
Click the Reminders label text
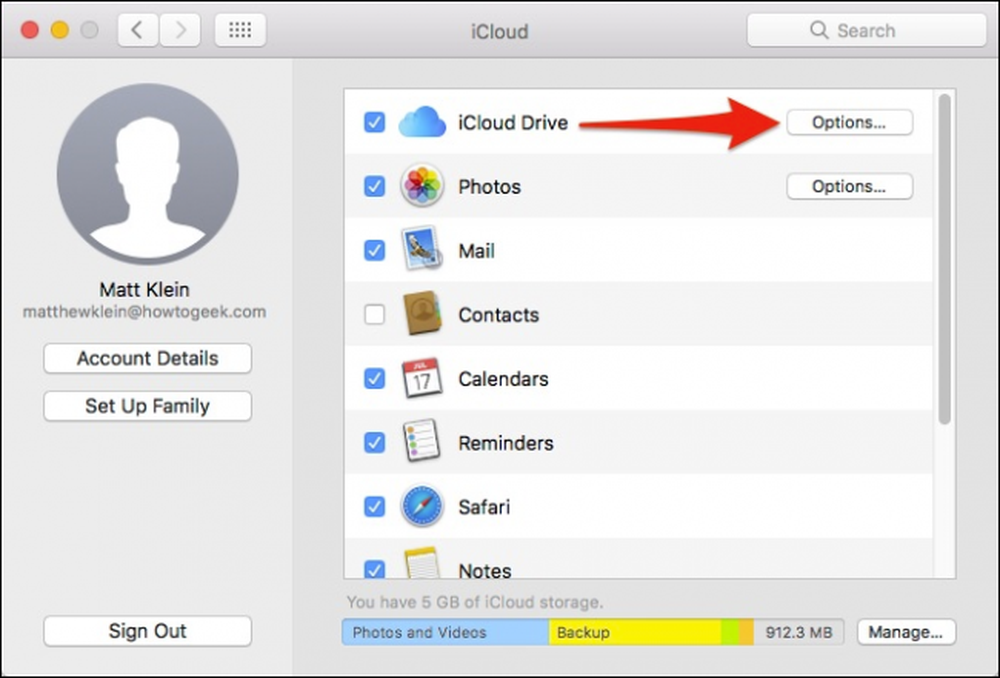point(506,443)
